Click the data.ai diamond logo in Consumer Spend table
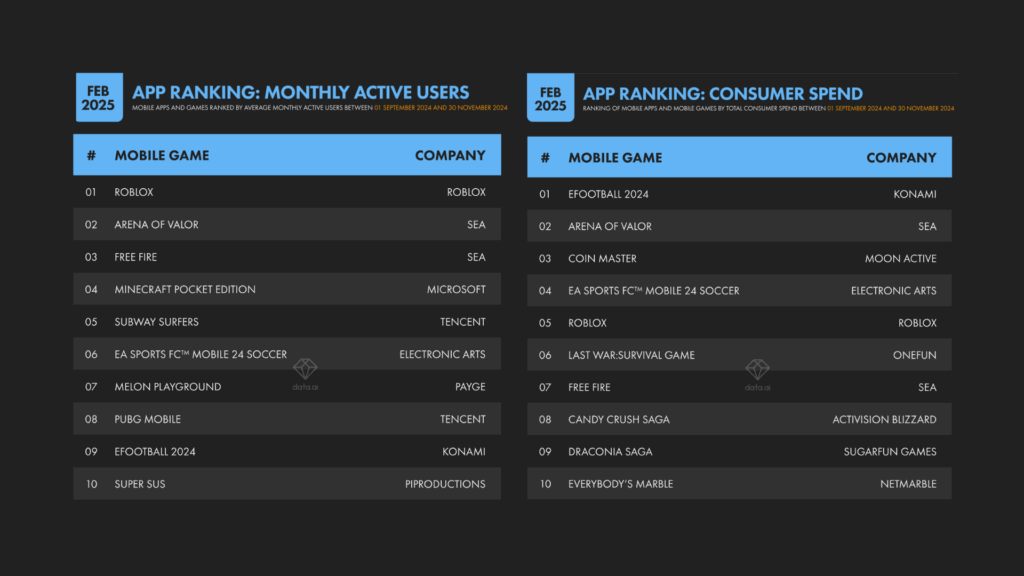Viewport: 1024px width, 576px height. [x=758, y=371]
